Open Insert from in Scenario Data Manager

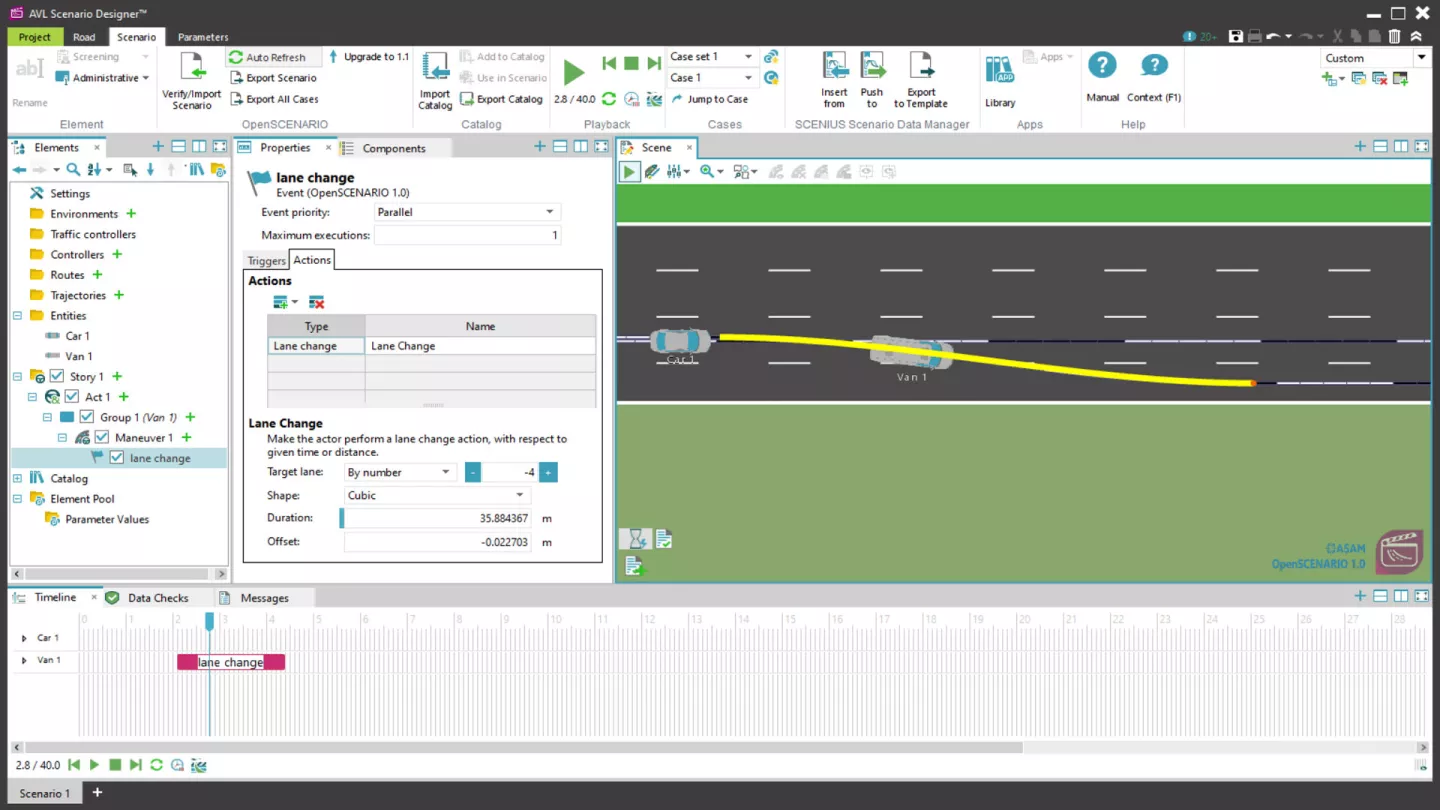[834, 67]
